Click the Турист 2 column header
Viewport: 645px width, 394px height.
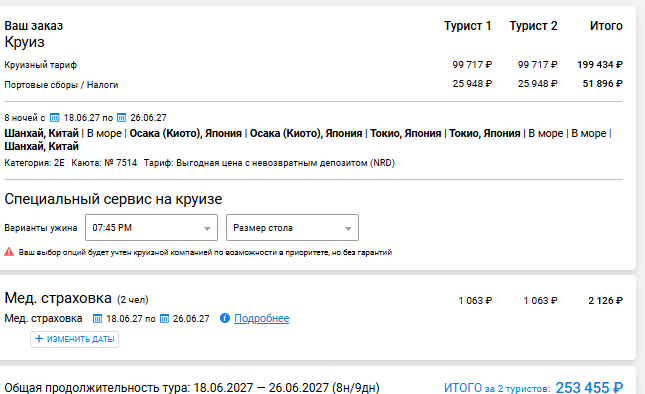tap(533, 26)
